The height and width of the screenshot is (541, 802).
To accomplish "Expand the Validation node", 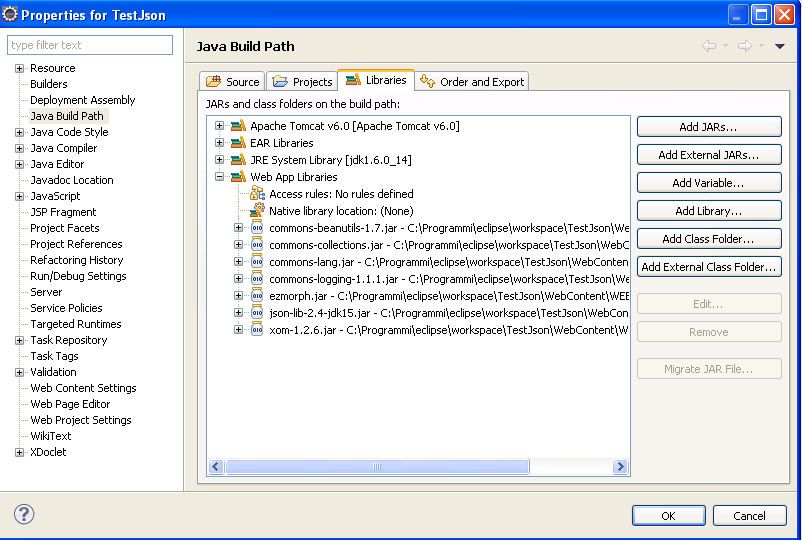I will click(x=19, y=372).
